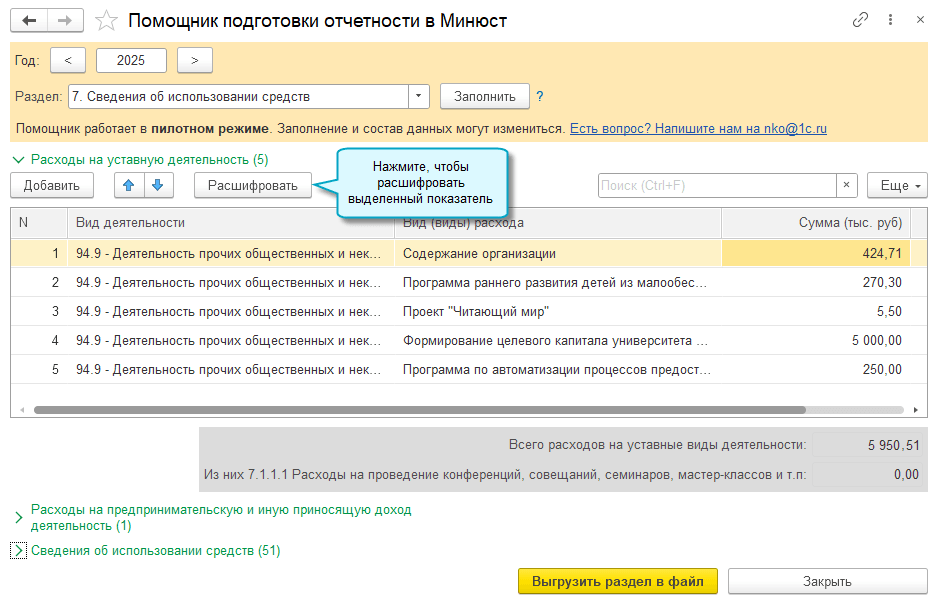Open the Еще menu
945x606 pixels.
point(897,185)
